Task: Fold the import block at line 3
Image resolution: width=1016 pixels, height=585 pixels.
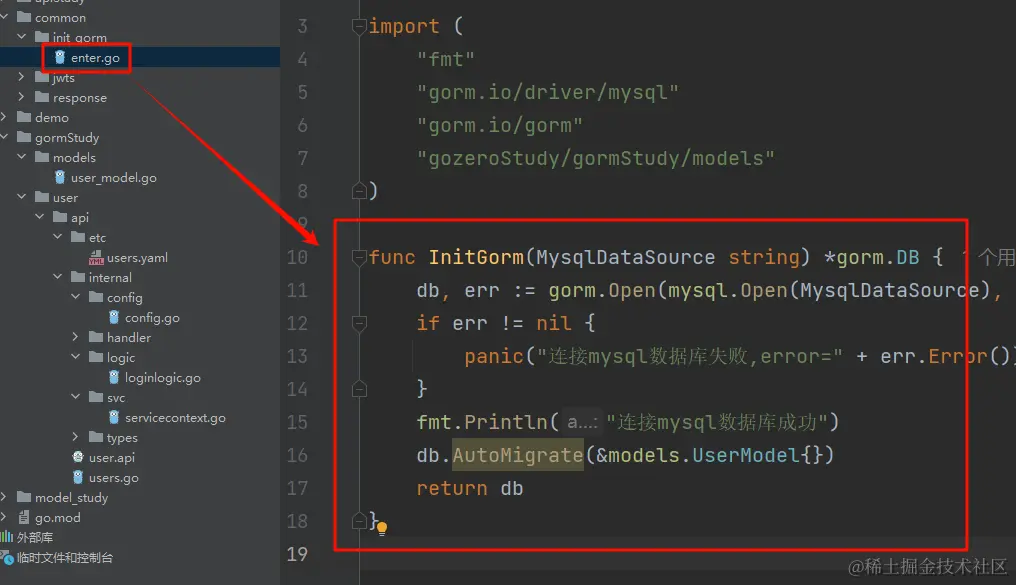Action: click(x=359, y=26)
